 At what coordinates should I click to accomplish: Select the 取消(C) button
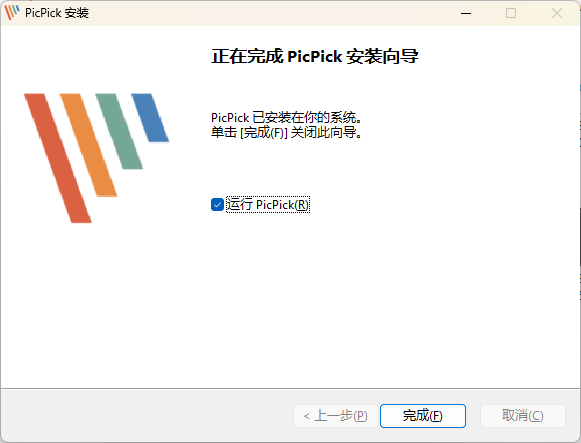(x=523, y=416)
